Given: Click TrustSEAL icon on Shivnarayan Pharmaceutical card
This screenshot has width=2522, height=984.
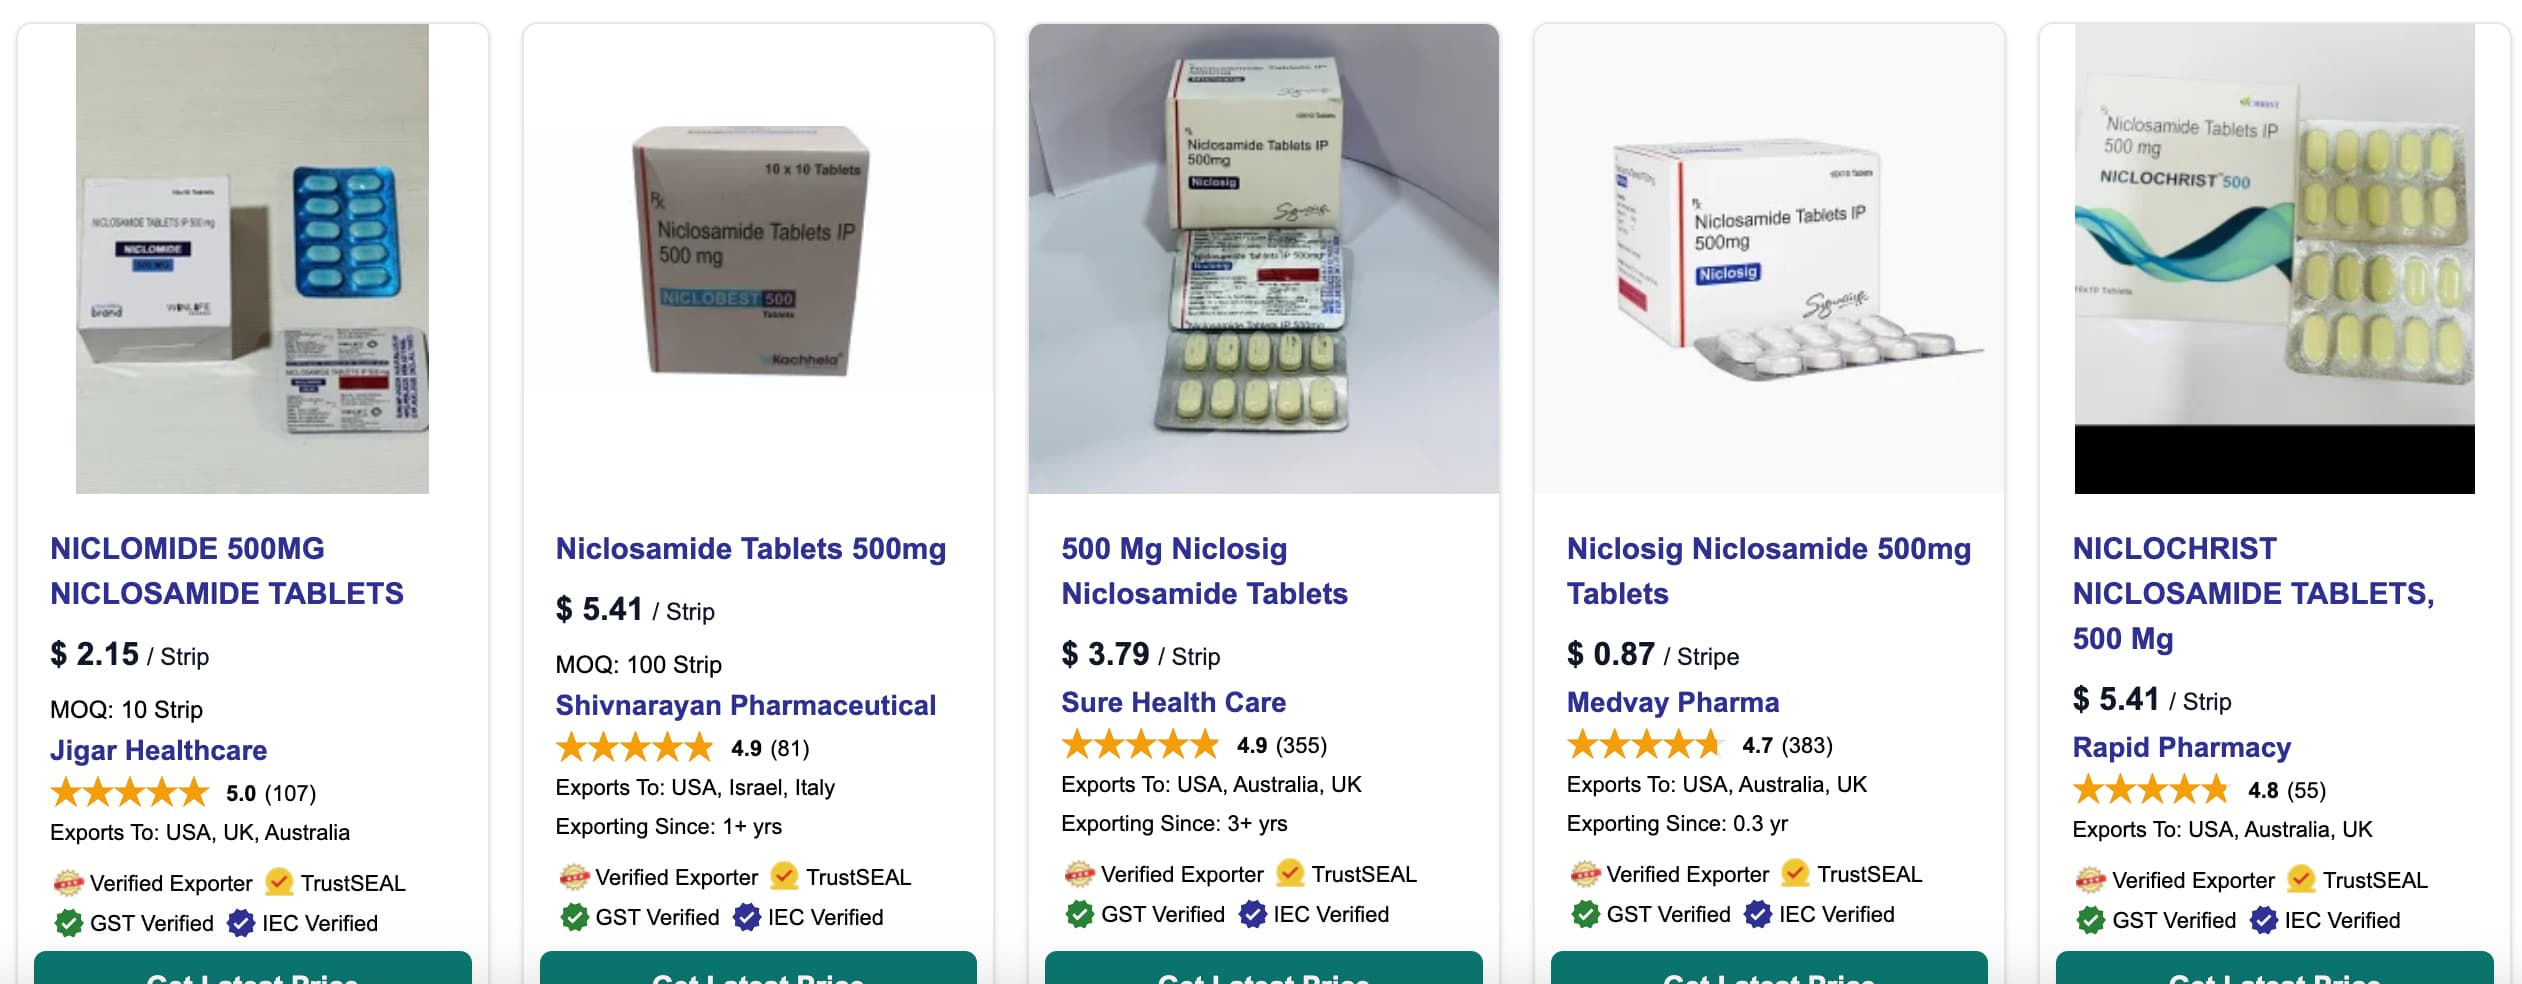Looking at the screenshot, I should tap(785, 877).
